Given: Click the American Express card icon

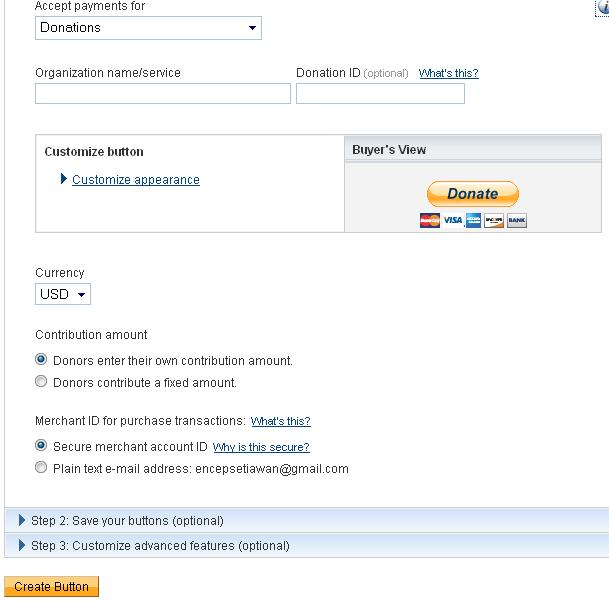Looking at the screenshot, I should (473, 221).
